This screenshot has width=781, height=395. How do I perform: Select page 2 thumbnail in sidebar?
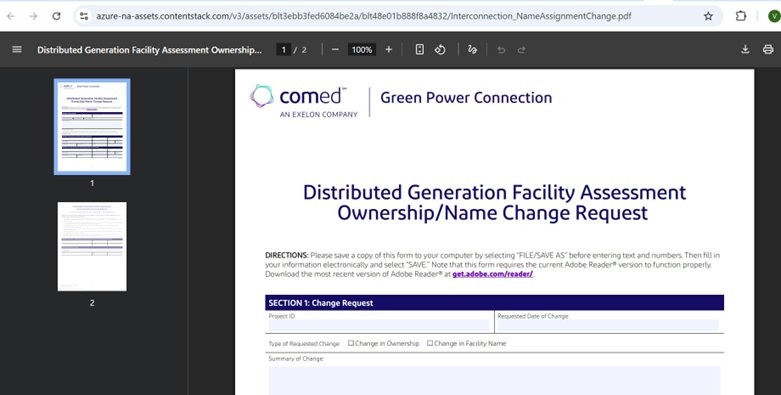92,247
